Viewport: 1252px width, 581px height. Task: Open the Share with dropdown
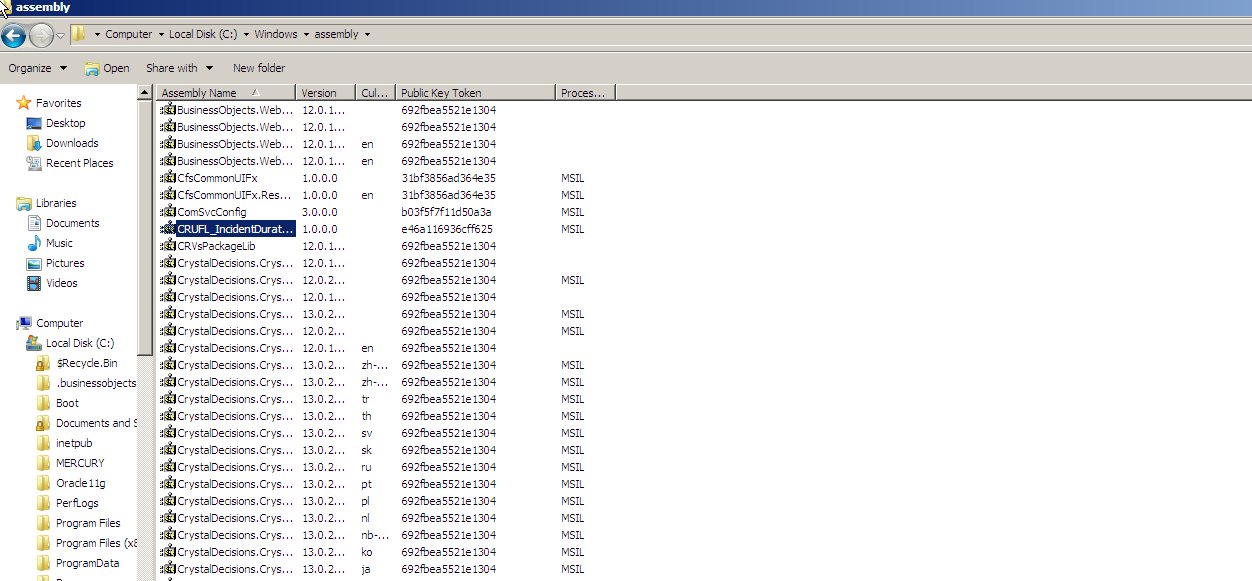click(x=179, y=68)
